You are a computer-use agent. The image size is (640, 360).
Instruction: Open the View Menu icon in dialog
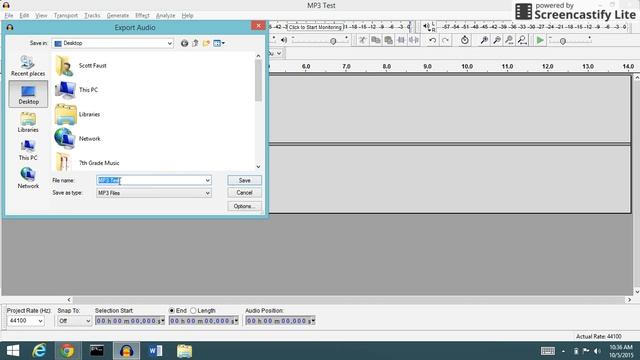(x=219, y=43)
